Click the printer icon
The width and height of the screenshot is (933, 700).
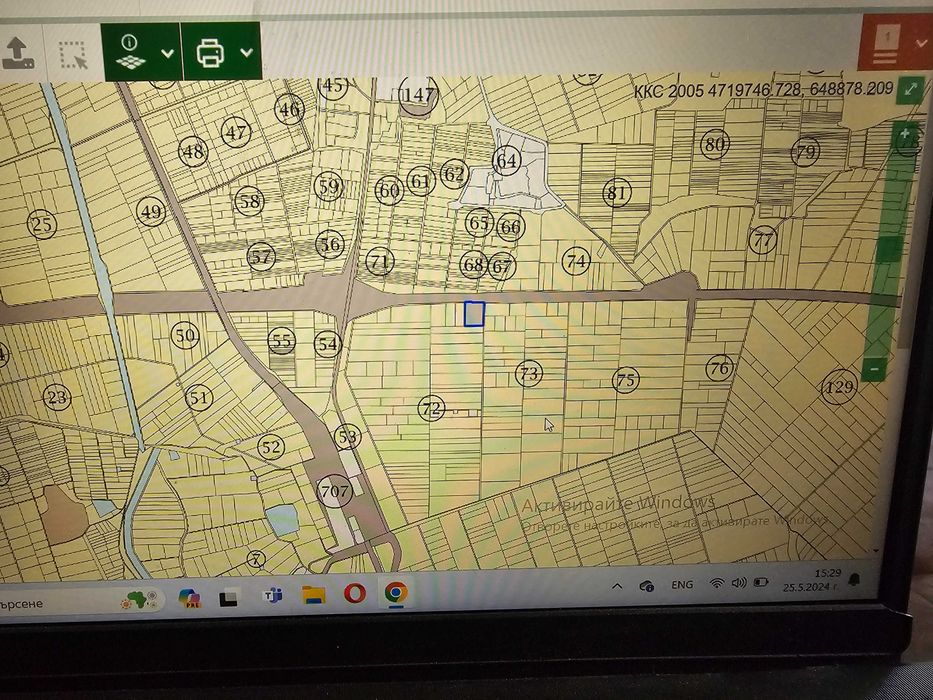(211, 52)
